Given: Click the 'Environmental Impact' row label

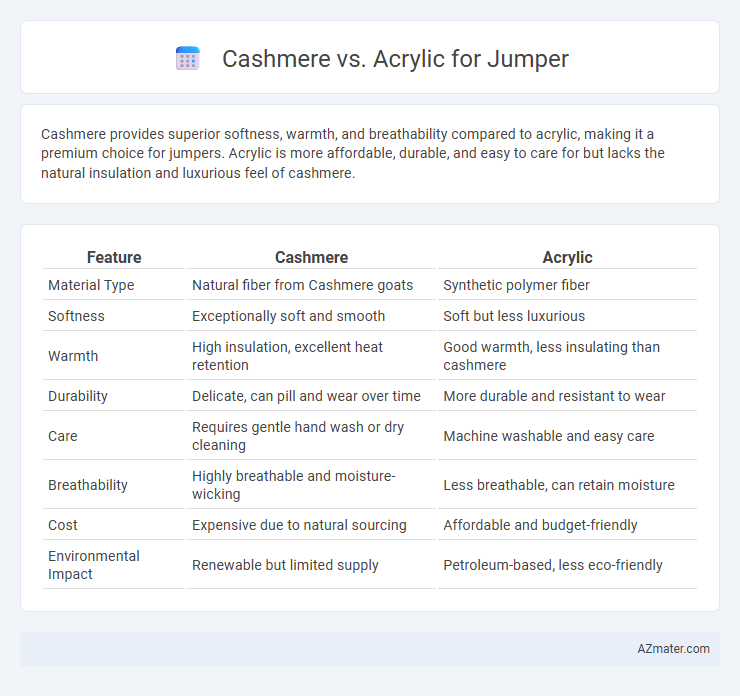Looking at the screenshot, I should (x=94, y=565).
